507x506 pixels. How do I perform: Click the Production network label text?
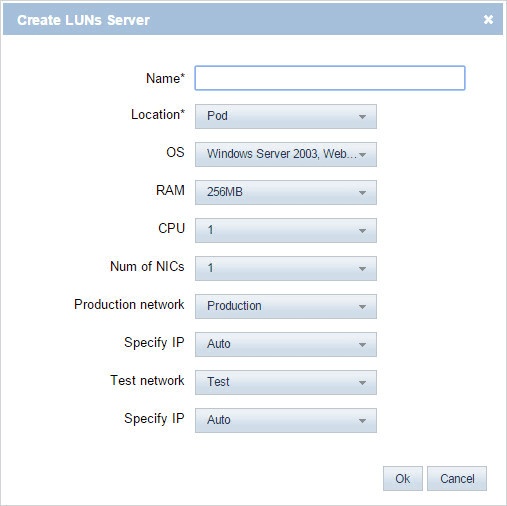point(129,304)
